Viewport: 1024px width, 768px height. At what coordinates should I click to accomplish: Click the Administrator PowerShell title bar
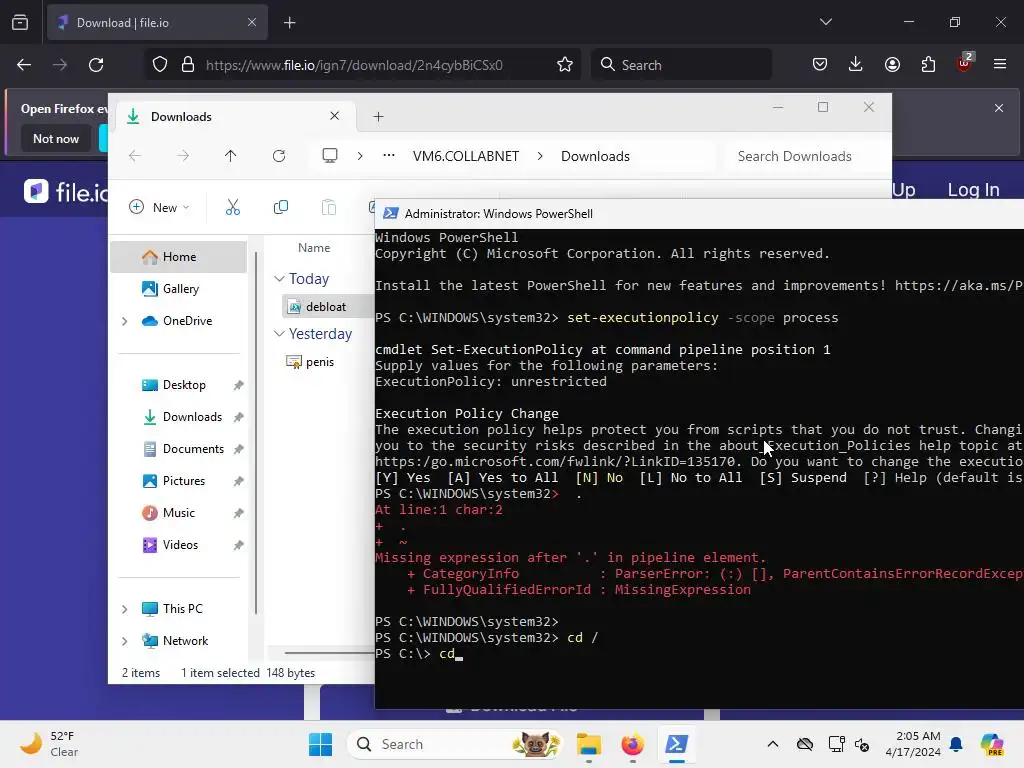point(699,214)
